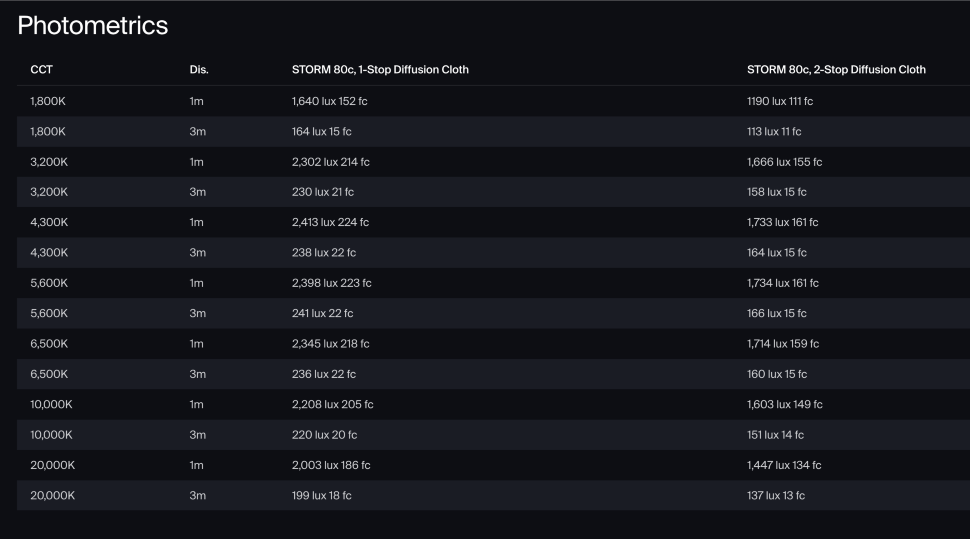Select the "2,413 lux 224 fc" cell
Screen dimensions: 970x539
330,222
